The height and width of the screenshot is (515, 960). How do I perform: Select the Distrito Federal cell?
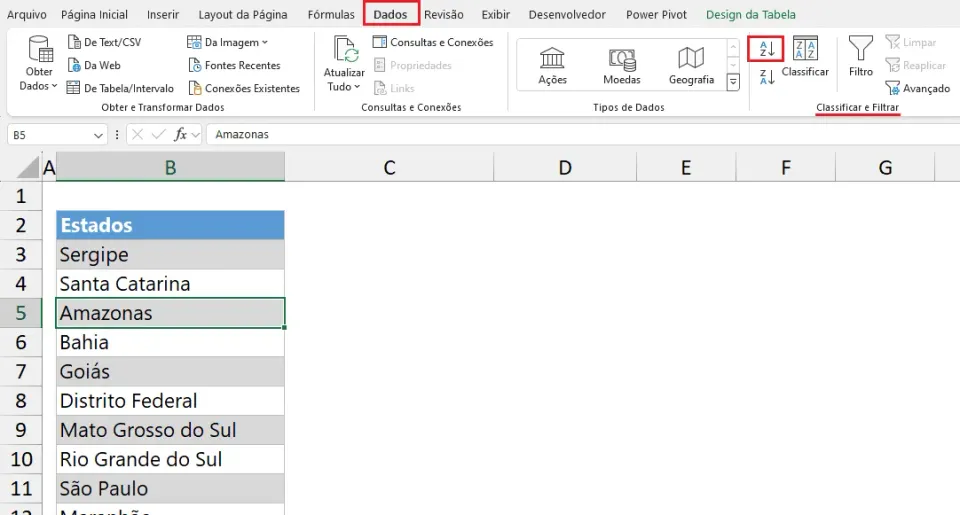pyautogui.click(x=170, y=400)
